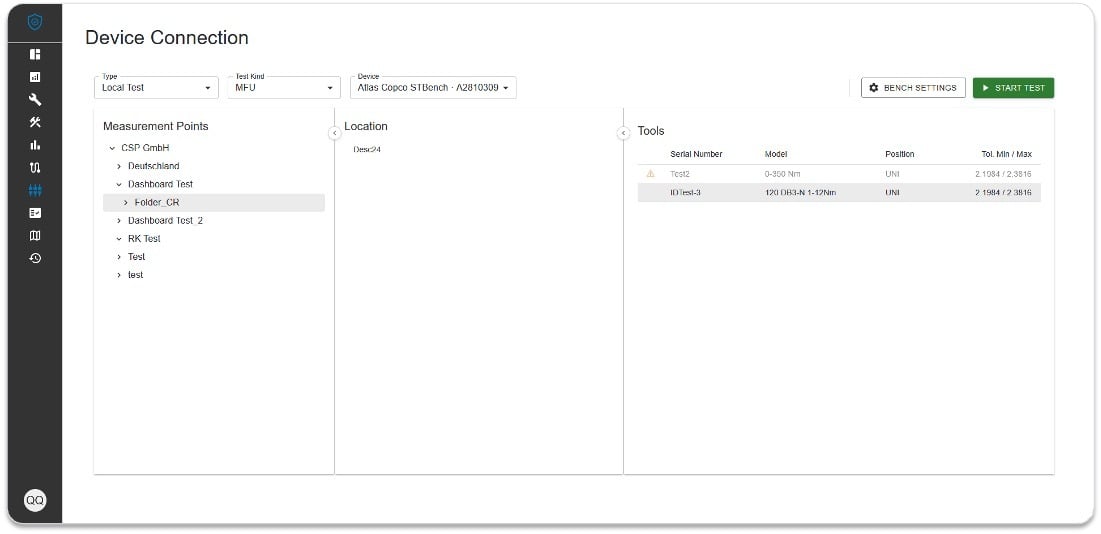Viewport: 1101px width, 534px height.
Task: Click the Device Connection page title
Action: (166, 38)
